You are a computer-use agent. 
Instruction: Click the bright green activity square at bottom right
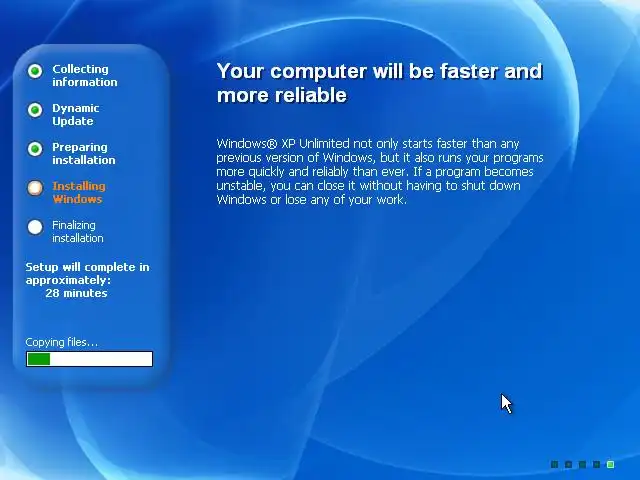click(611, 464)
